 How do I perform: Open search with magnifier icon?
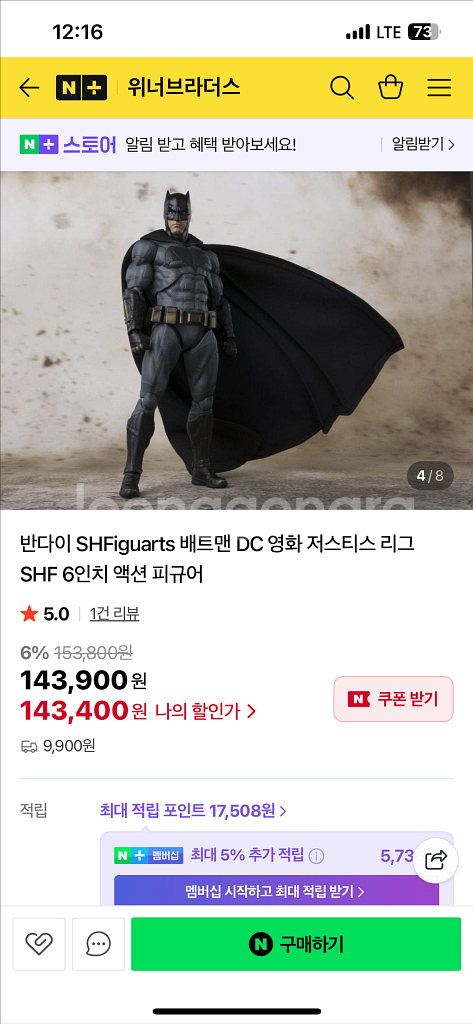342,88
